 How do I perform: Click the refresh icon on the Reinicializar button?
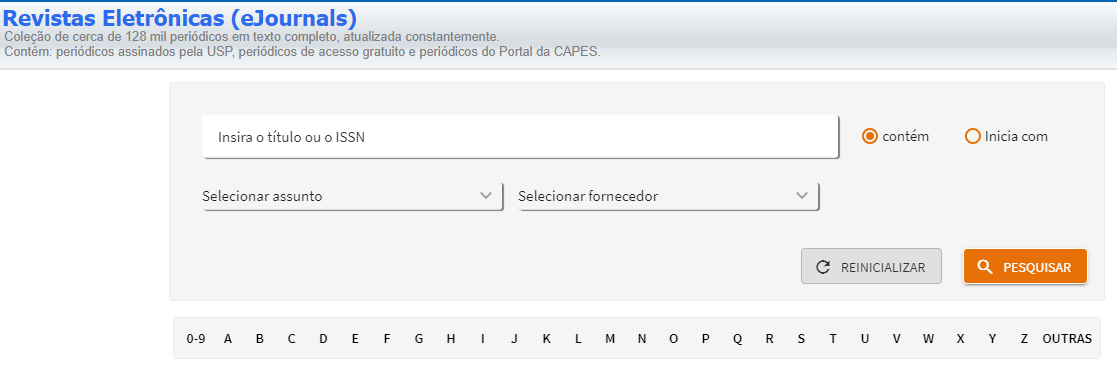click(x=823, y=267)
